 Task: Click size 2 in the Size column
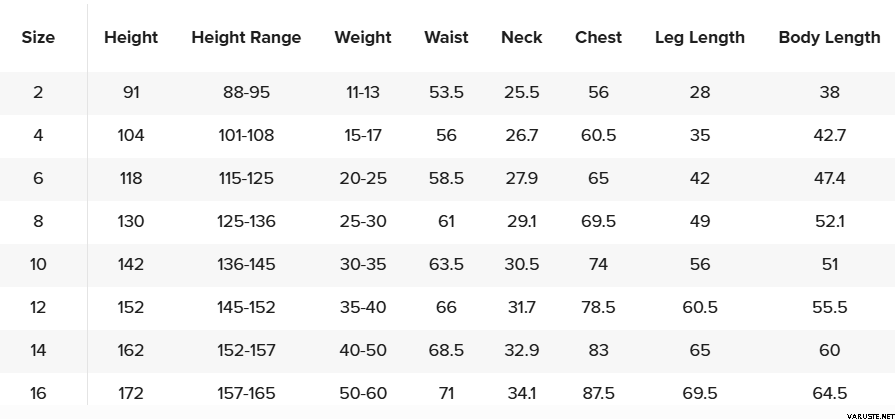click(38, 93)
